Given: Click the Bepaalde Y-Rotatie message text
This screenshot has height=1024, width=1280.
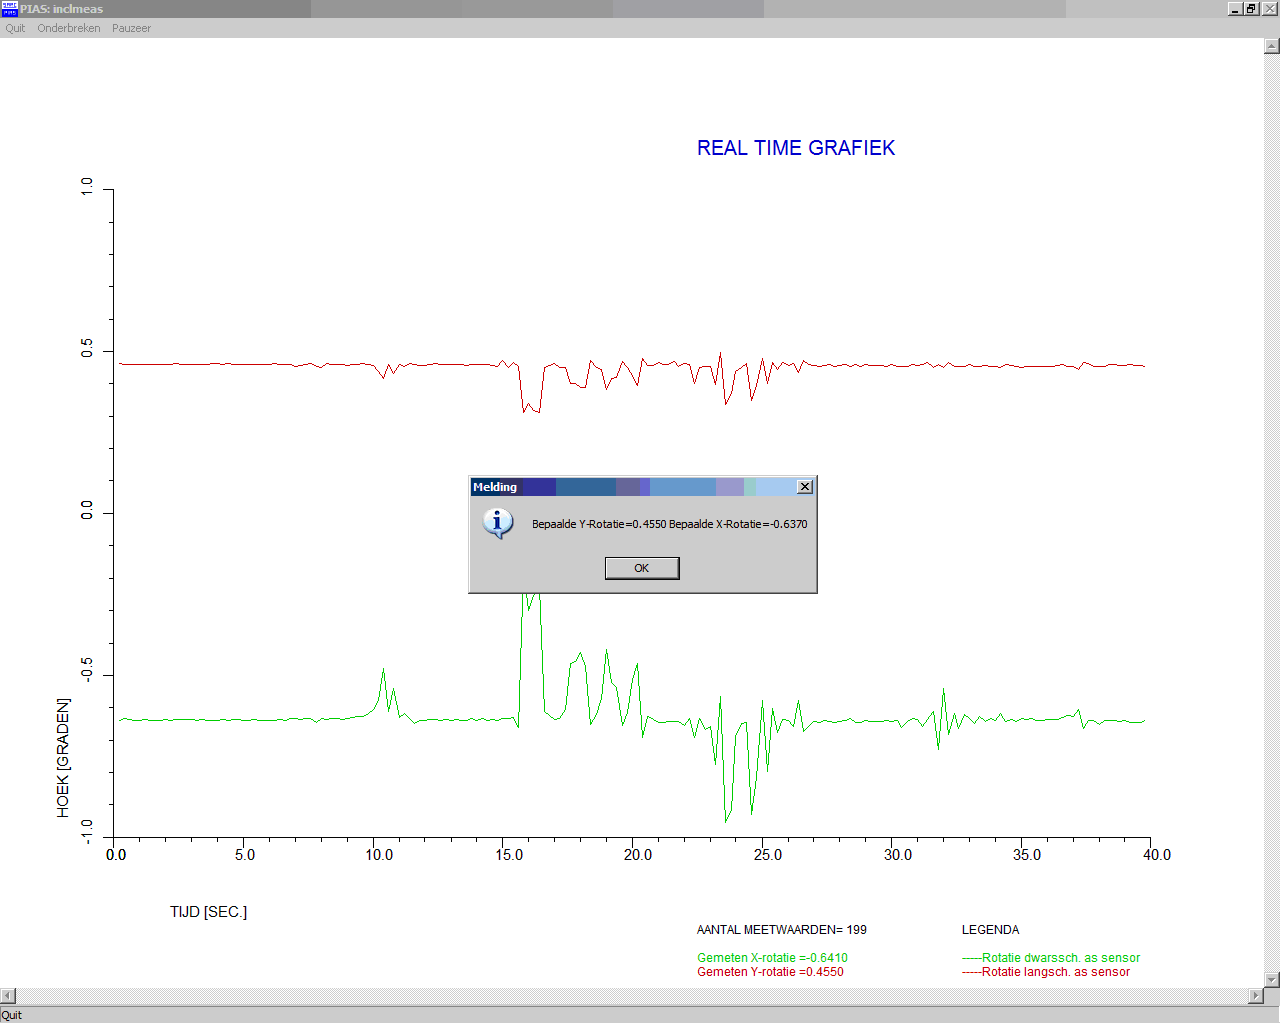Looking at the screenshot, I should coord(669,524).
